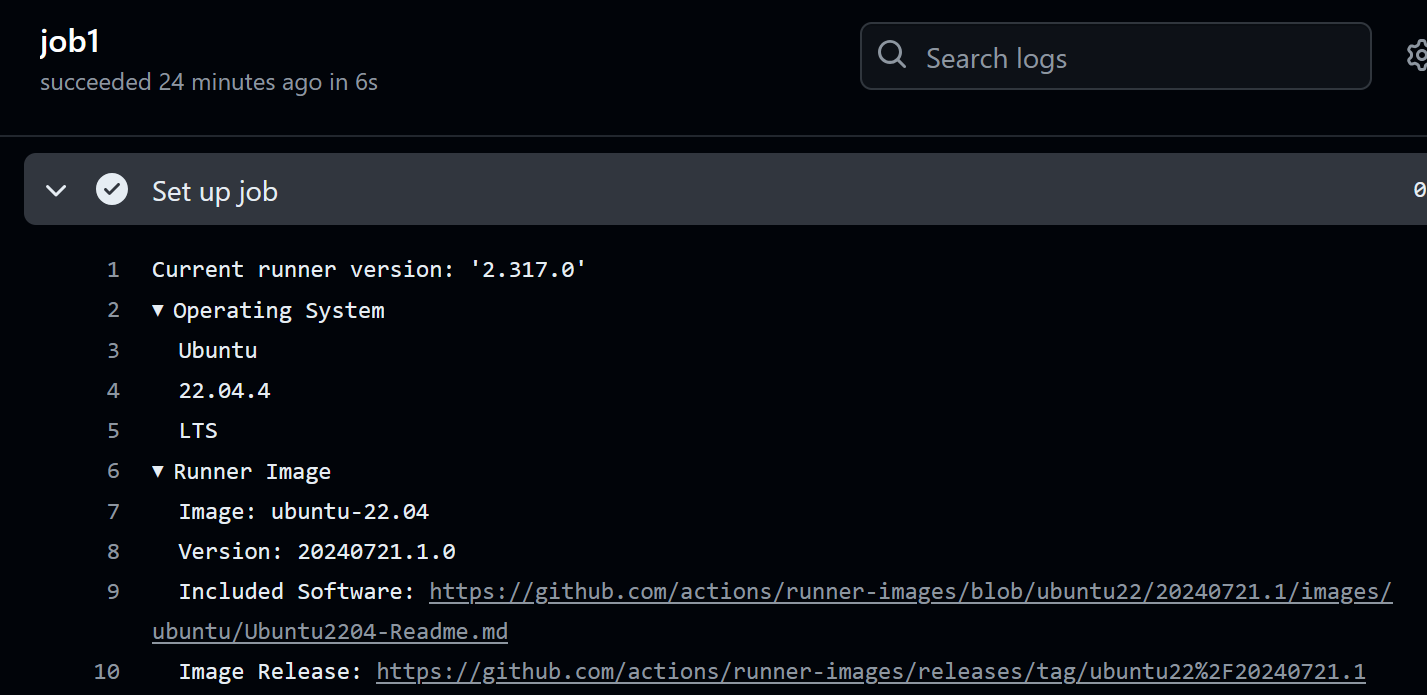
Task: Click the 'Version: 20240721.1.0' log text
Action: (x=317, y=552)
